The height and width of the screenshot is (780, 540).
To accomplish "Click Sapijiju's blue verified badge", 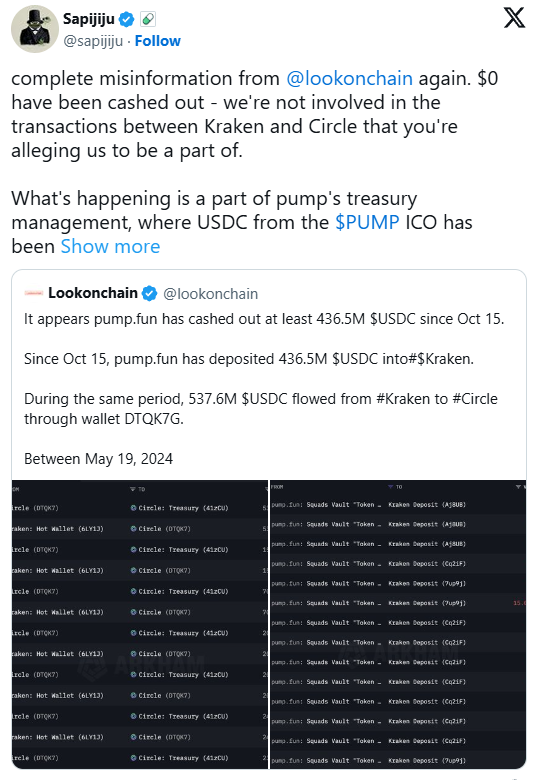I will point(127,19).
